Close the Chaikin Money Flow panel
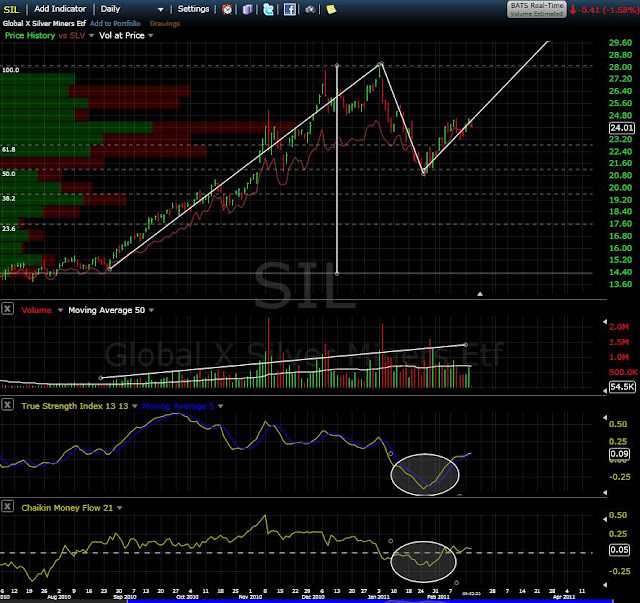Viewport: 640px width, 603px height. (7, 506)
